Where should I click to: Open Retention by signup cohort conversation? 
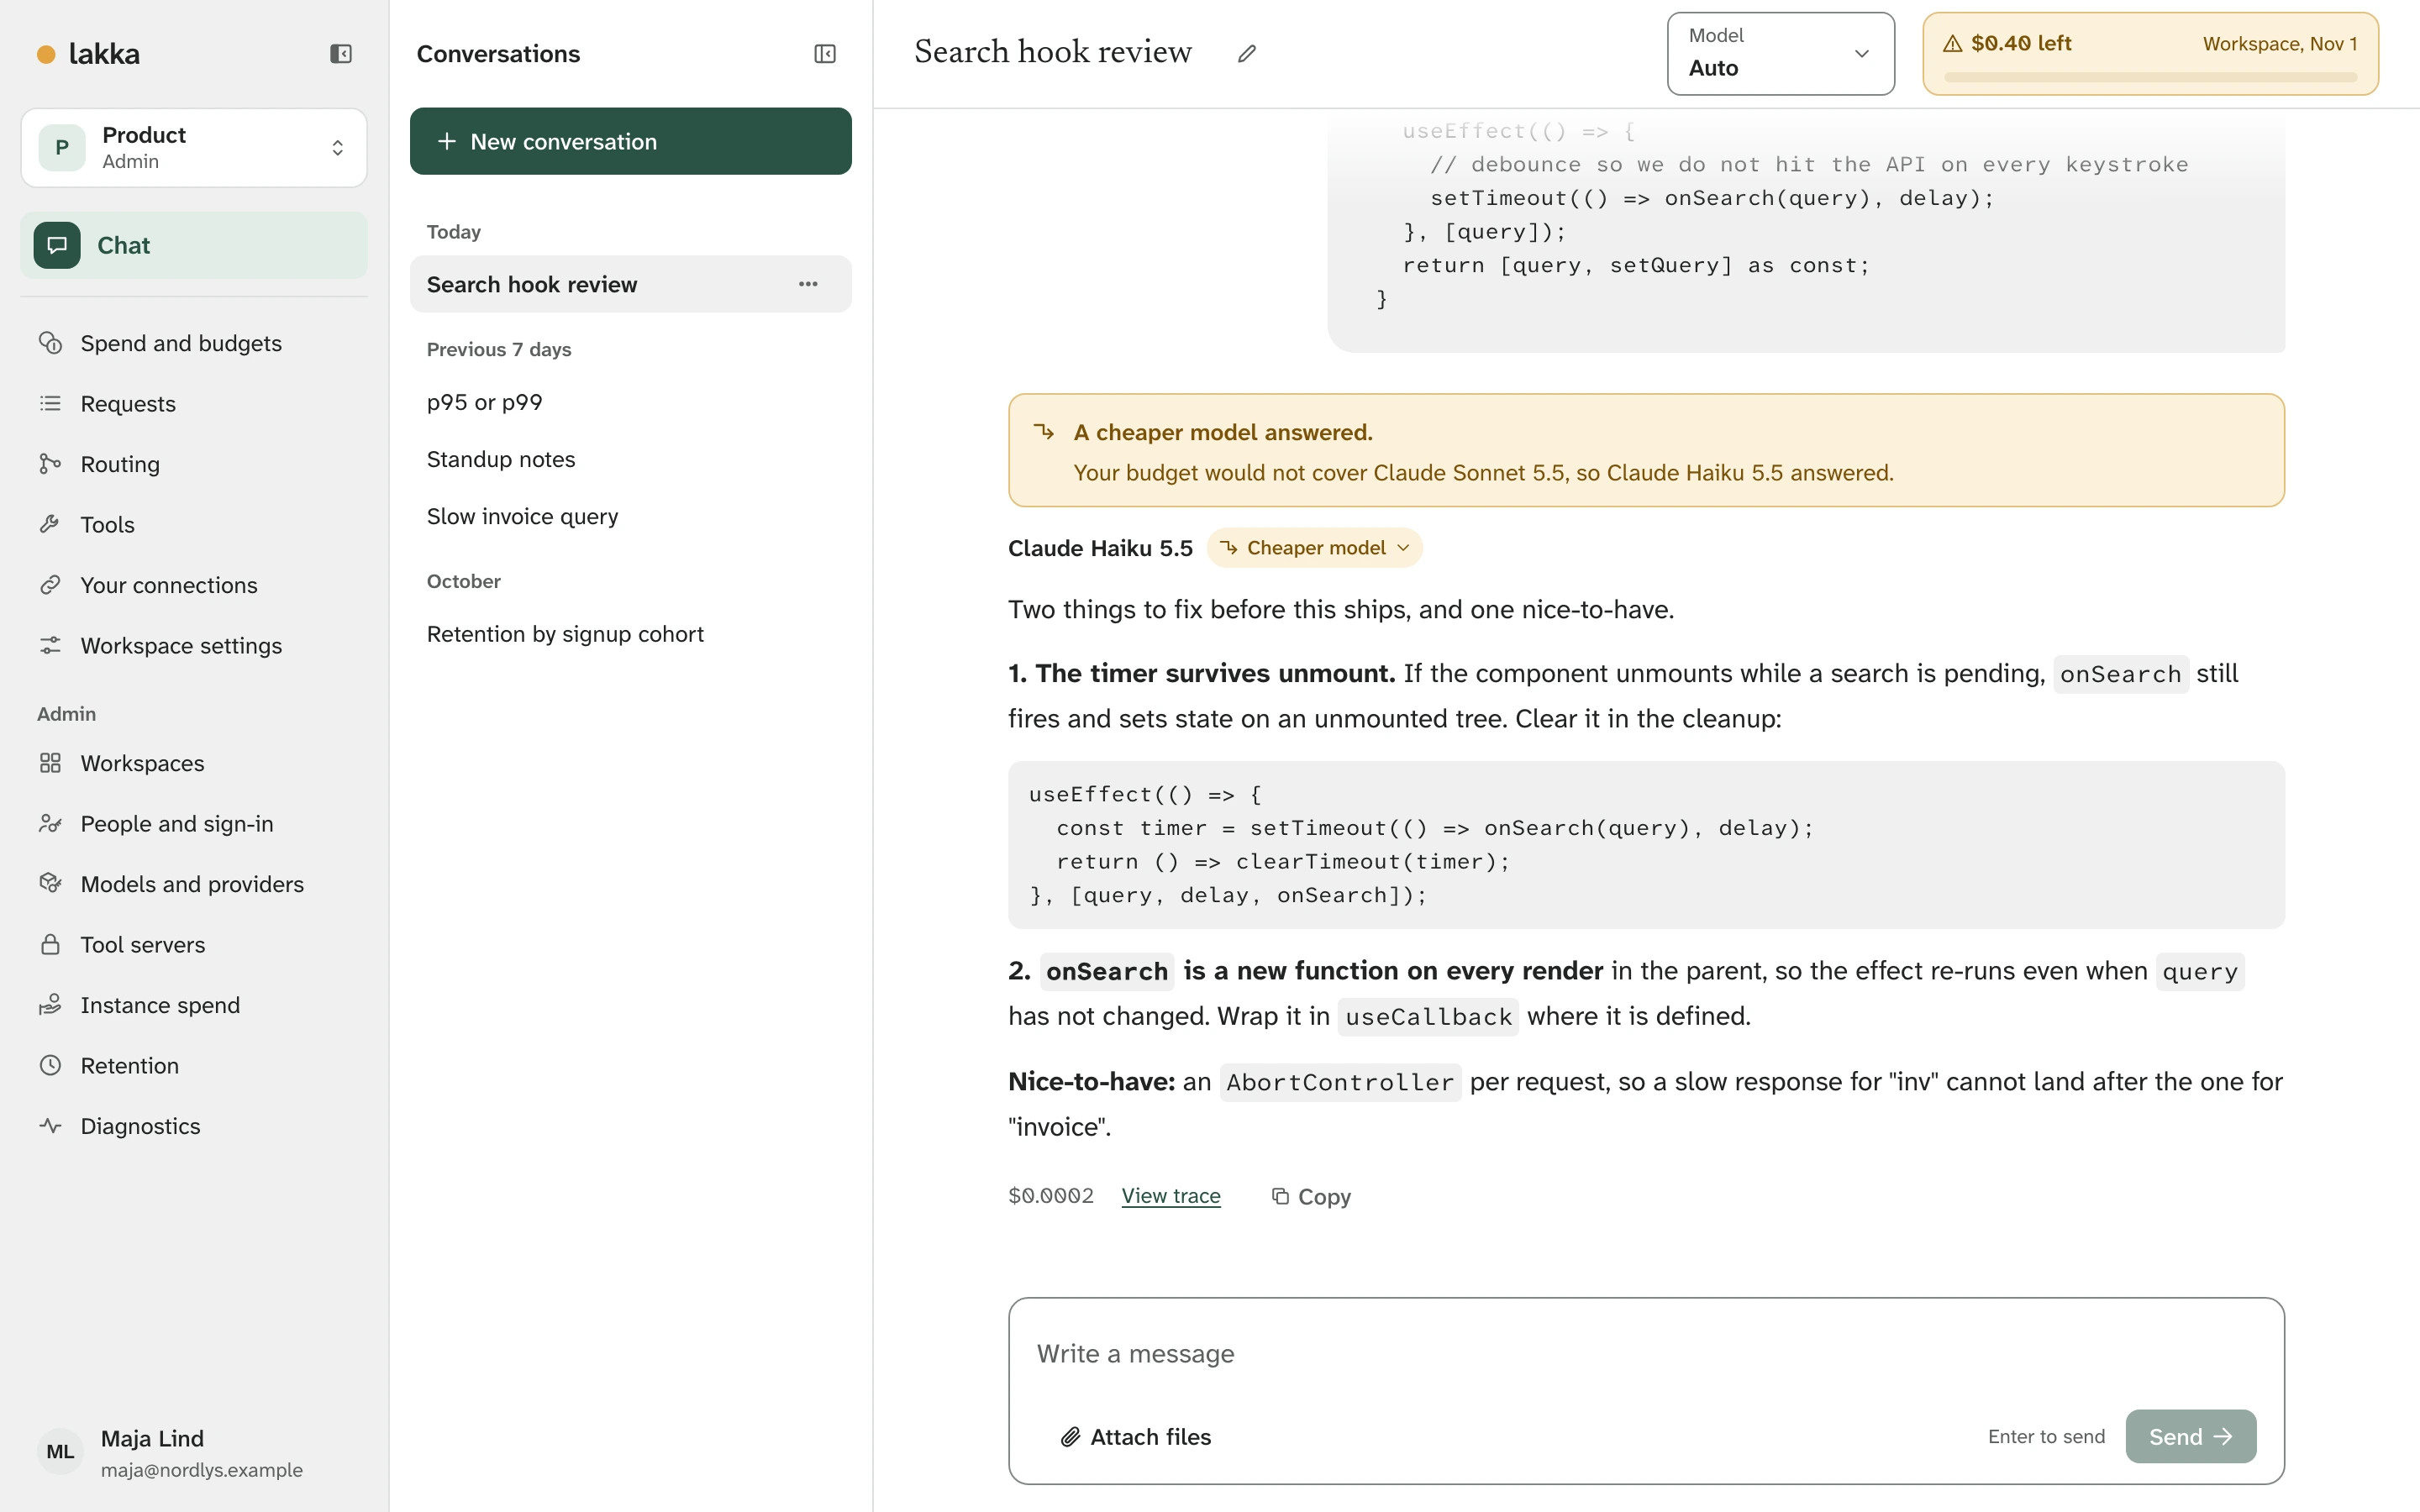631,634
